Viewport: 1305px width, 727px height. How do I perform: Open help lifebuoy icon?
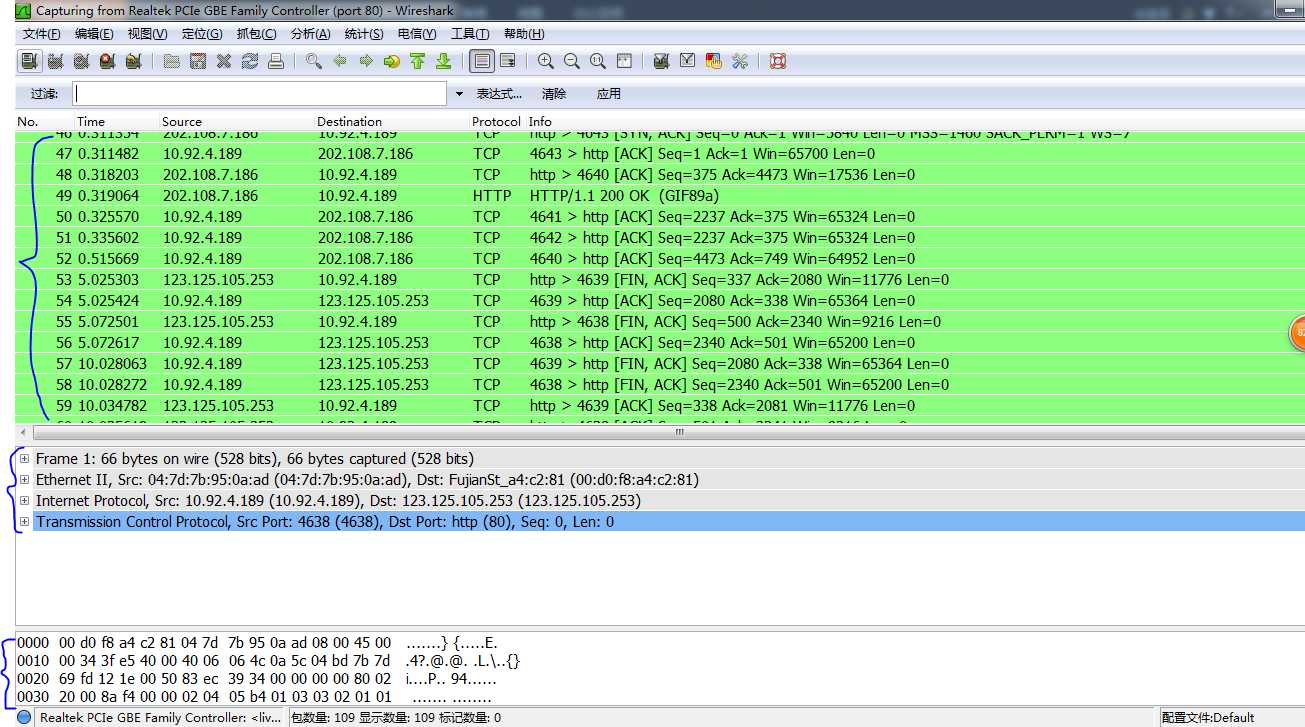point(778,61)
